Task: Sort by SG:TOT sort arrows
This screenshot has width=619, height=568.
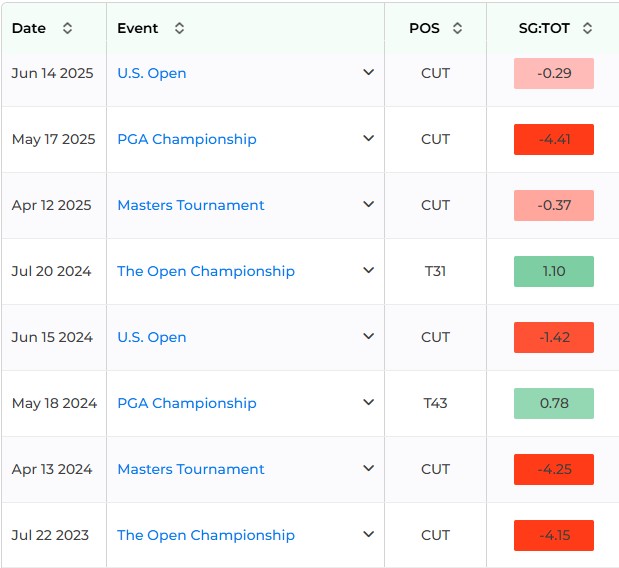Action: click(x=587, y=28)
